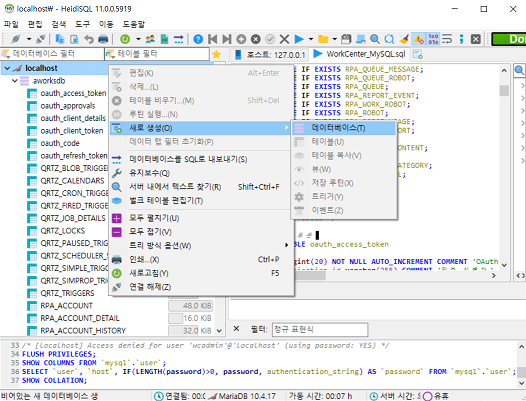Click the save floppy disk icon
This screenshot has height=401, width=526.
(346, 39)
